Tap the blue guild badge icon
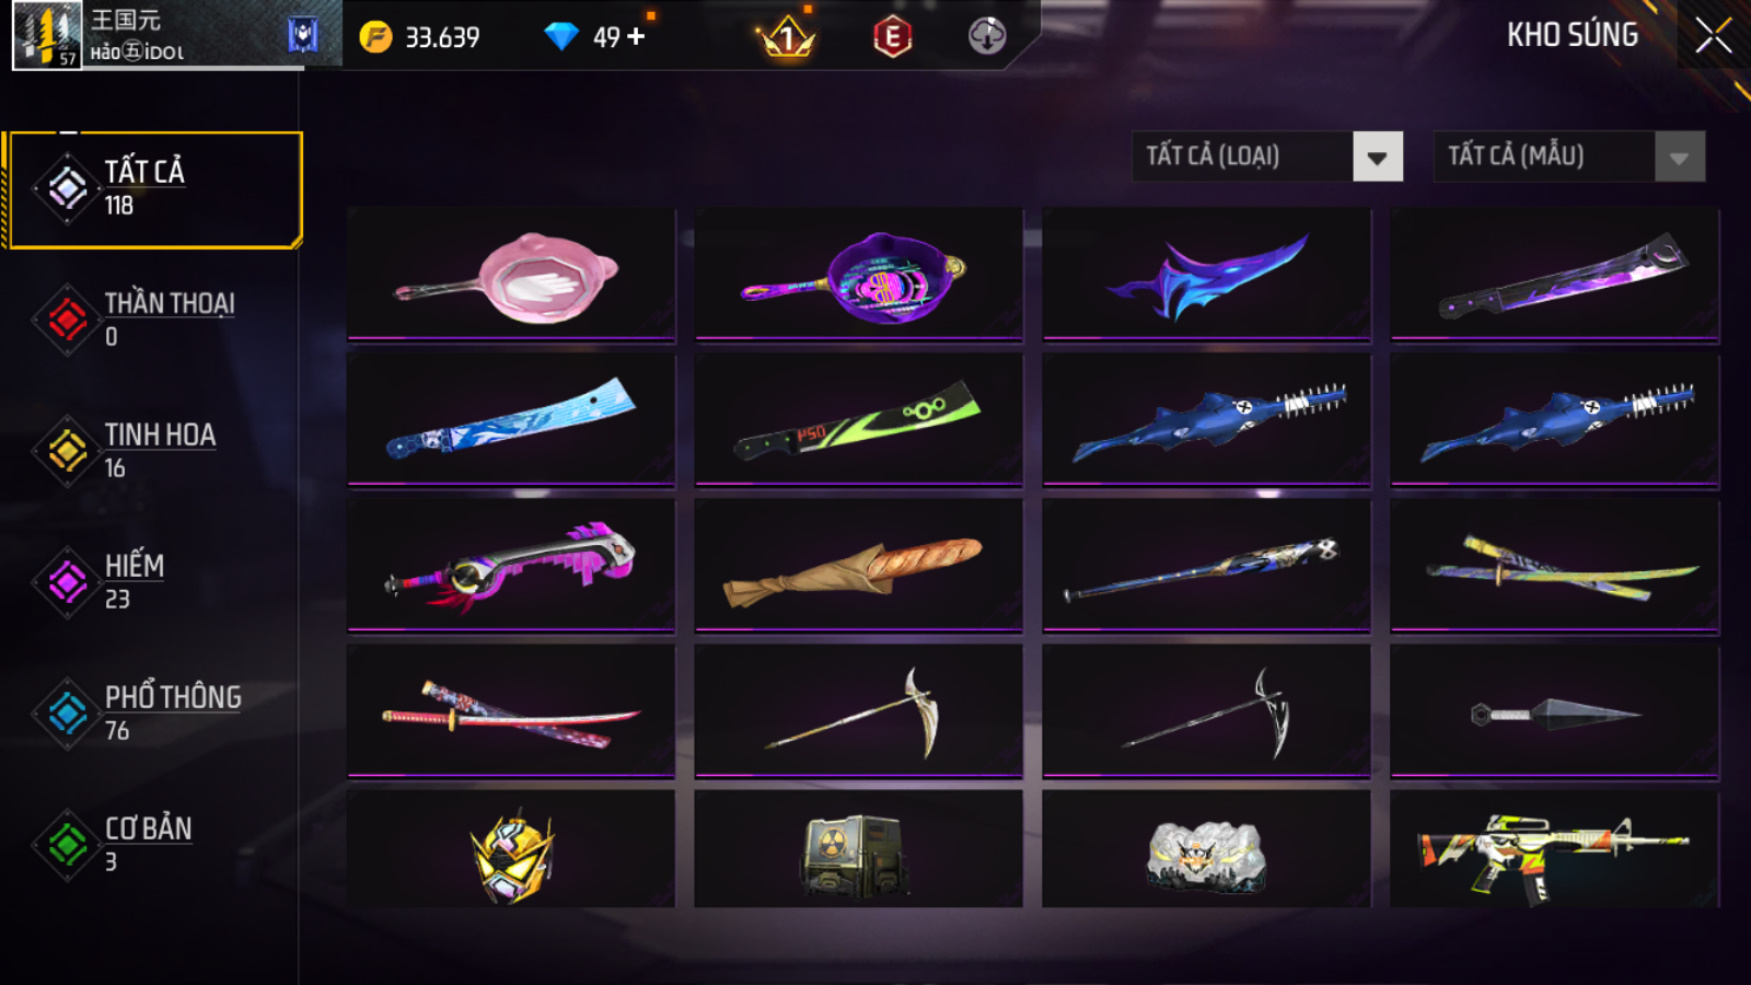 point(302,35)
